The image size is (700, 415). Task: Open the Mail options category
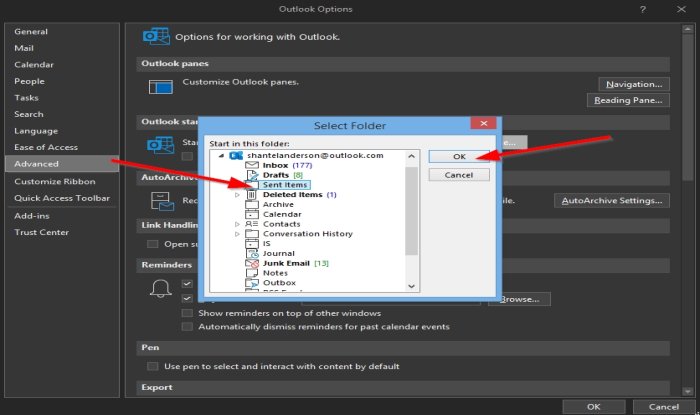tap(24, 48)
